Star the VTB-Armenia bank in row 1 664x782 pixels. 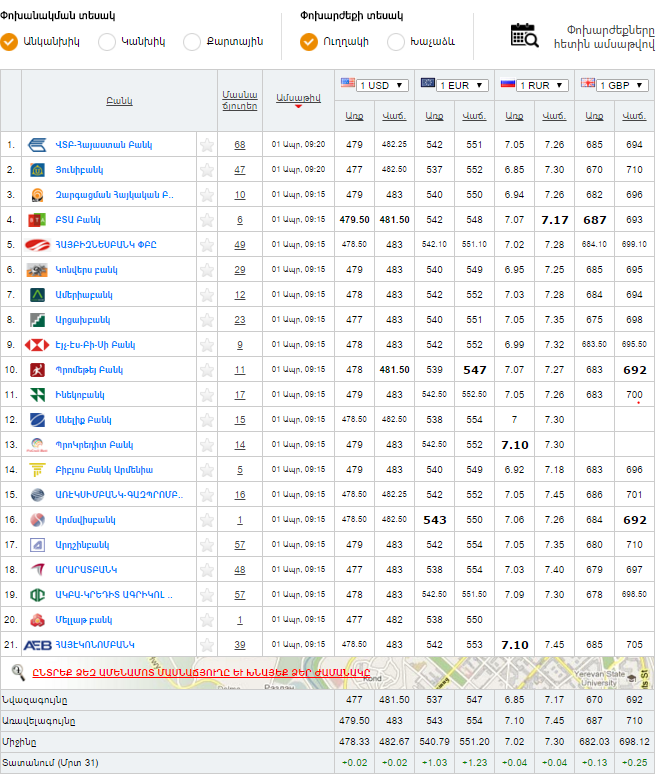(x=207, y=145)
